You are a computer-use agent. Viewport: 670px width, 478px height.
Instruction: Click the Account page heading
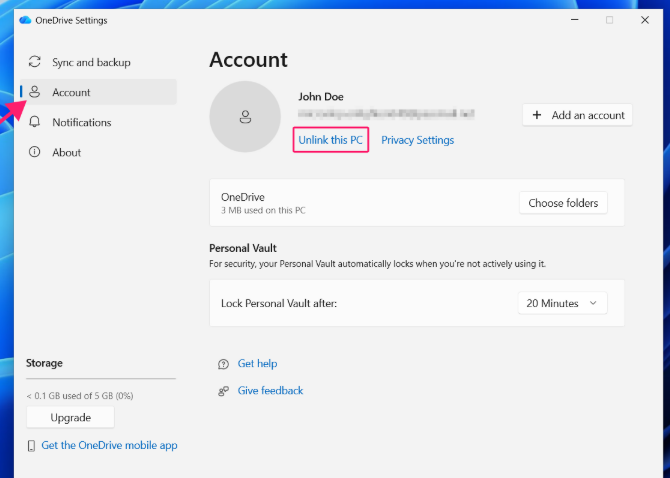click(x=248, y=60)
